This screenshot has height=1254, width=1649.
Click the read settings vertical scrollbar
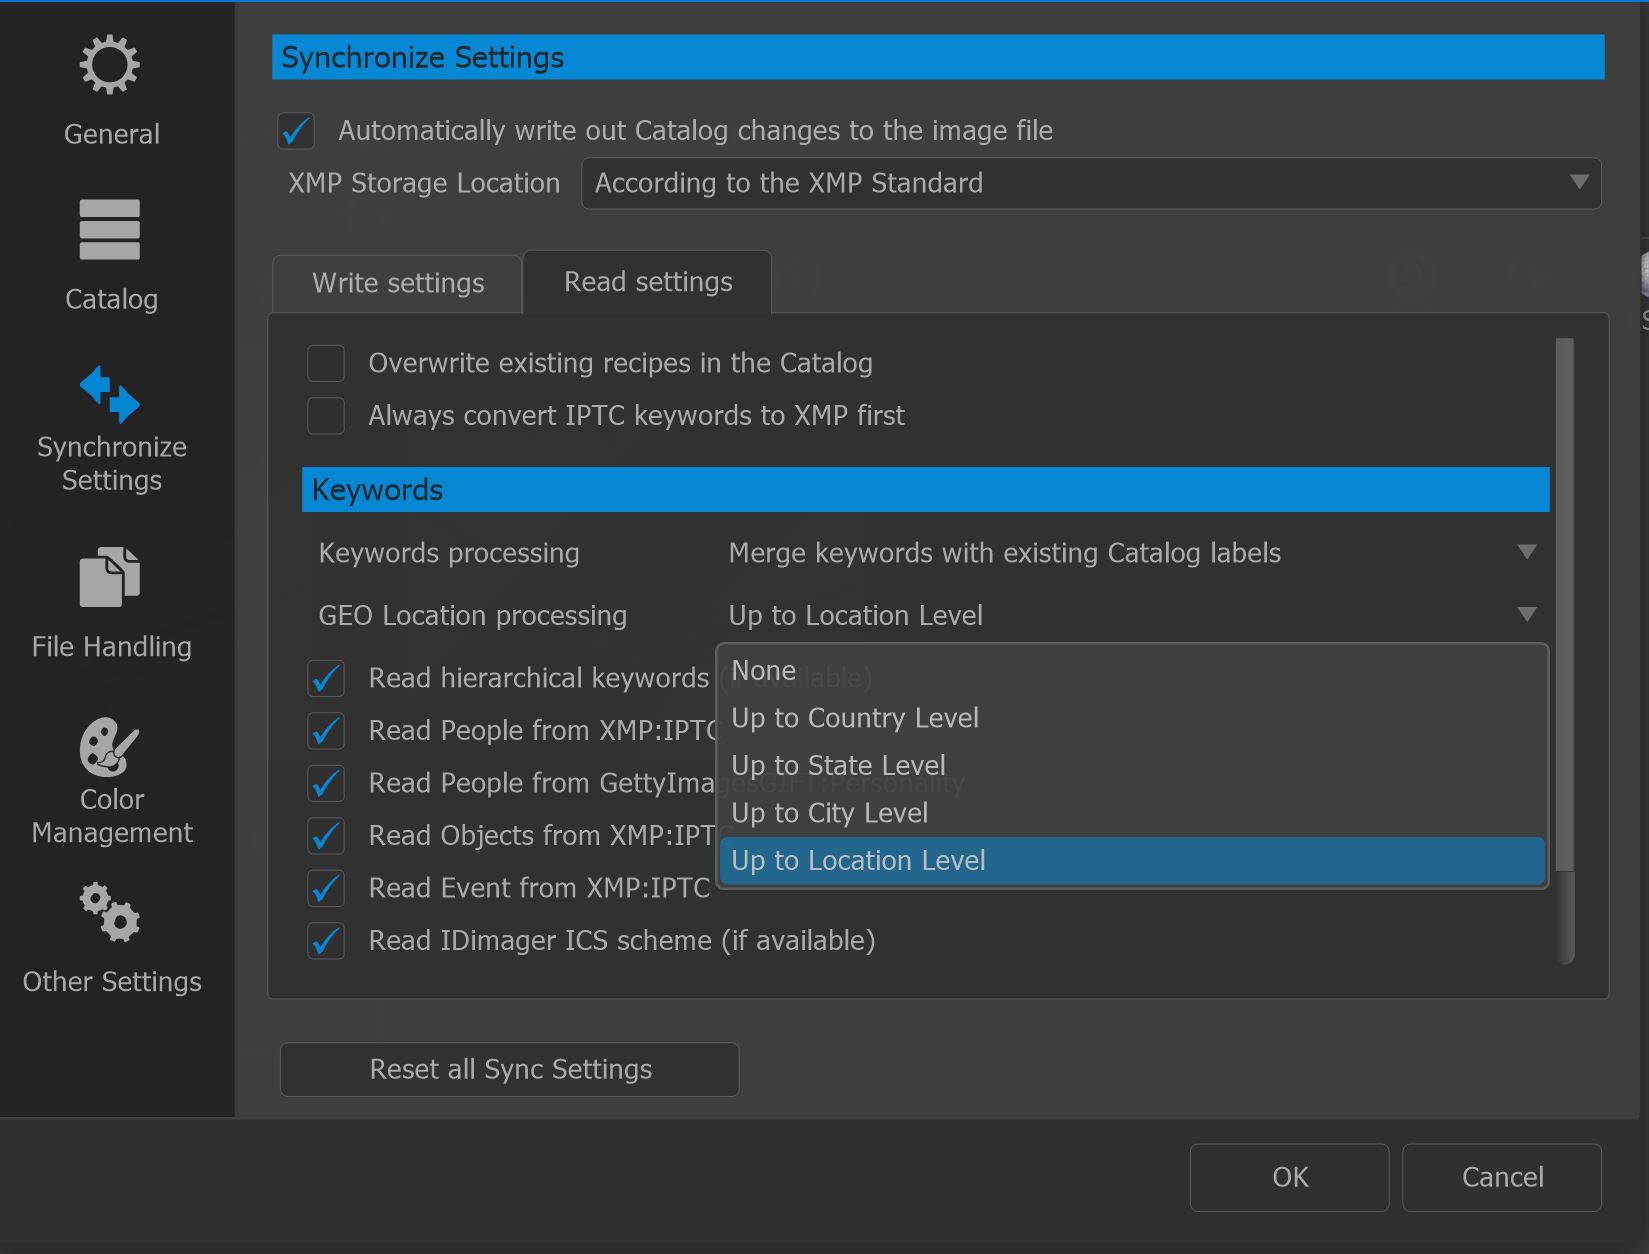pyautogui.click(x=1566, y=605)
